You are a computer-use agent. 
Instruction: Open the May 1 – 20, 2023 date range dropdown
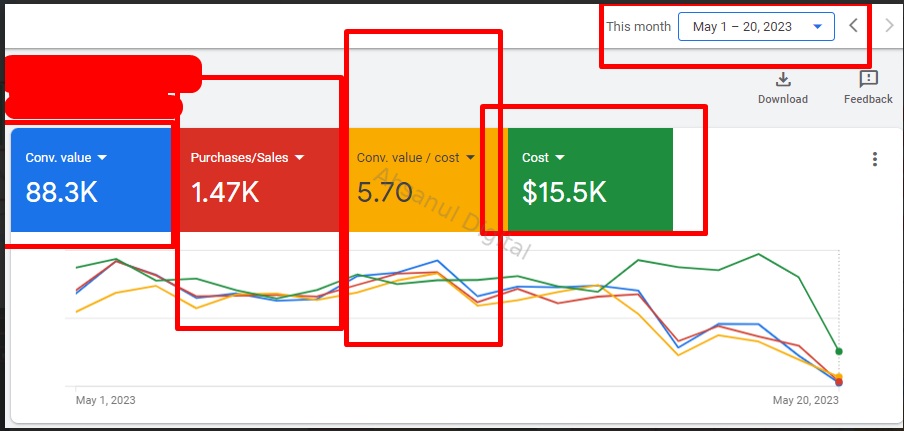756,27
